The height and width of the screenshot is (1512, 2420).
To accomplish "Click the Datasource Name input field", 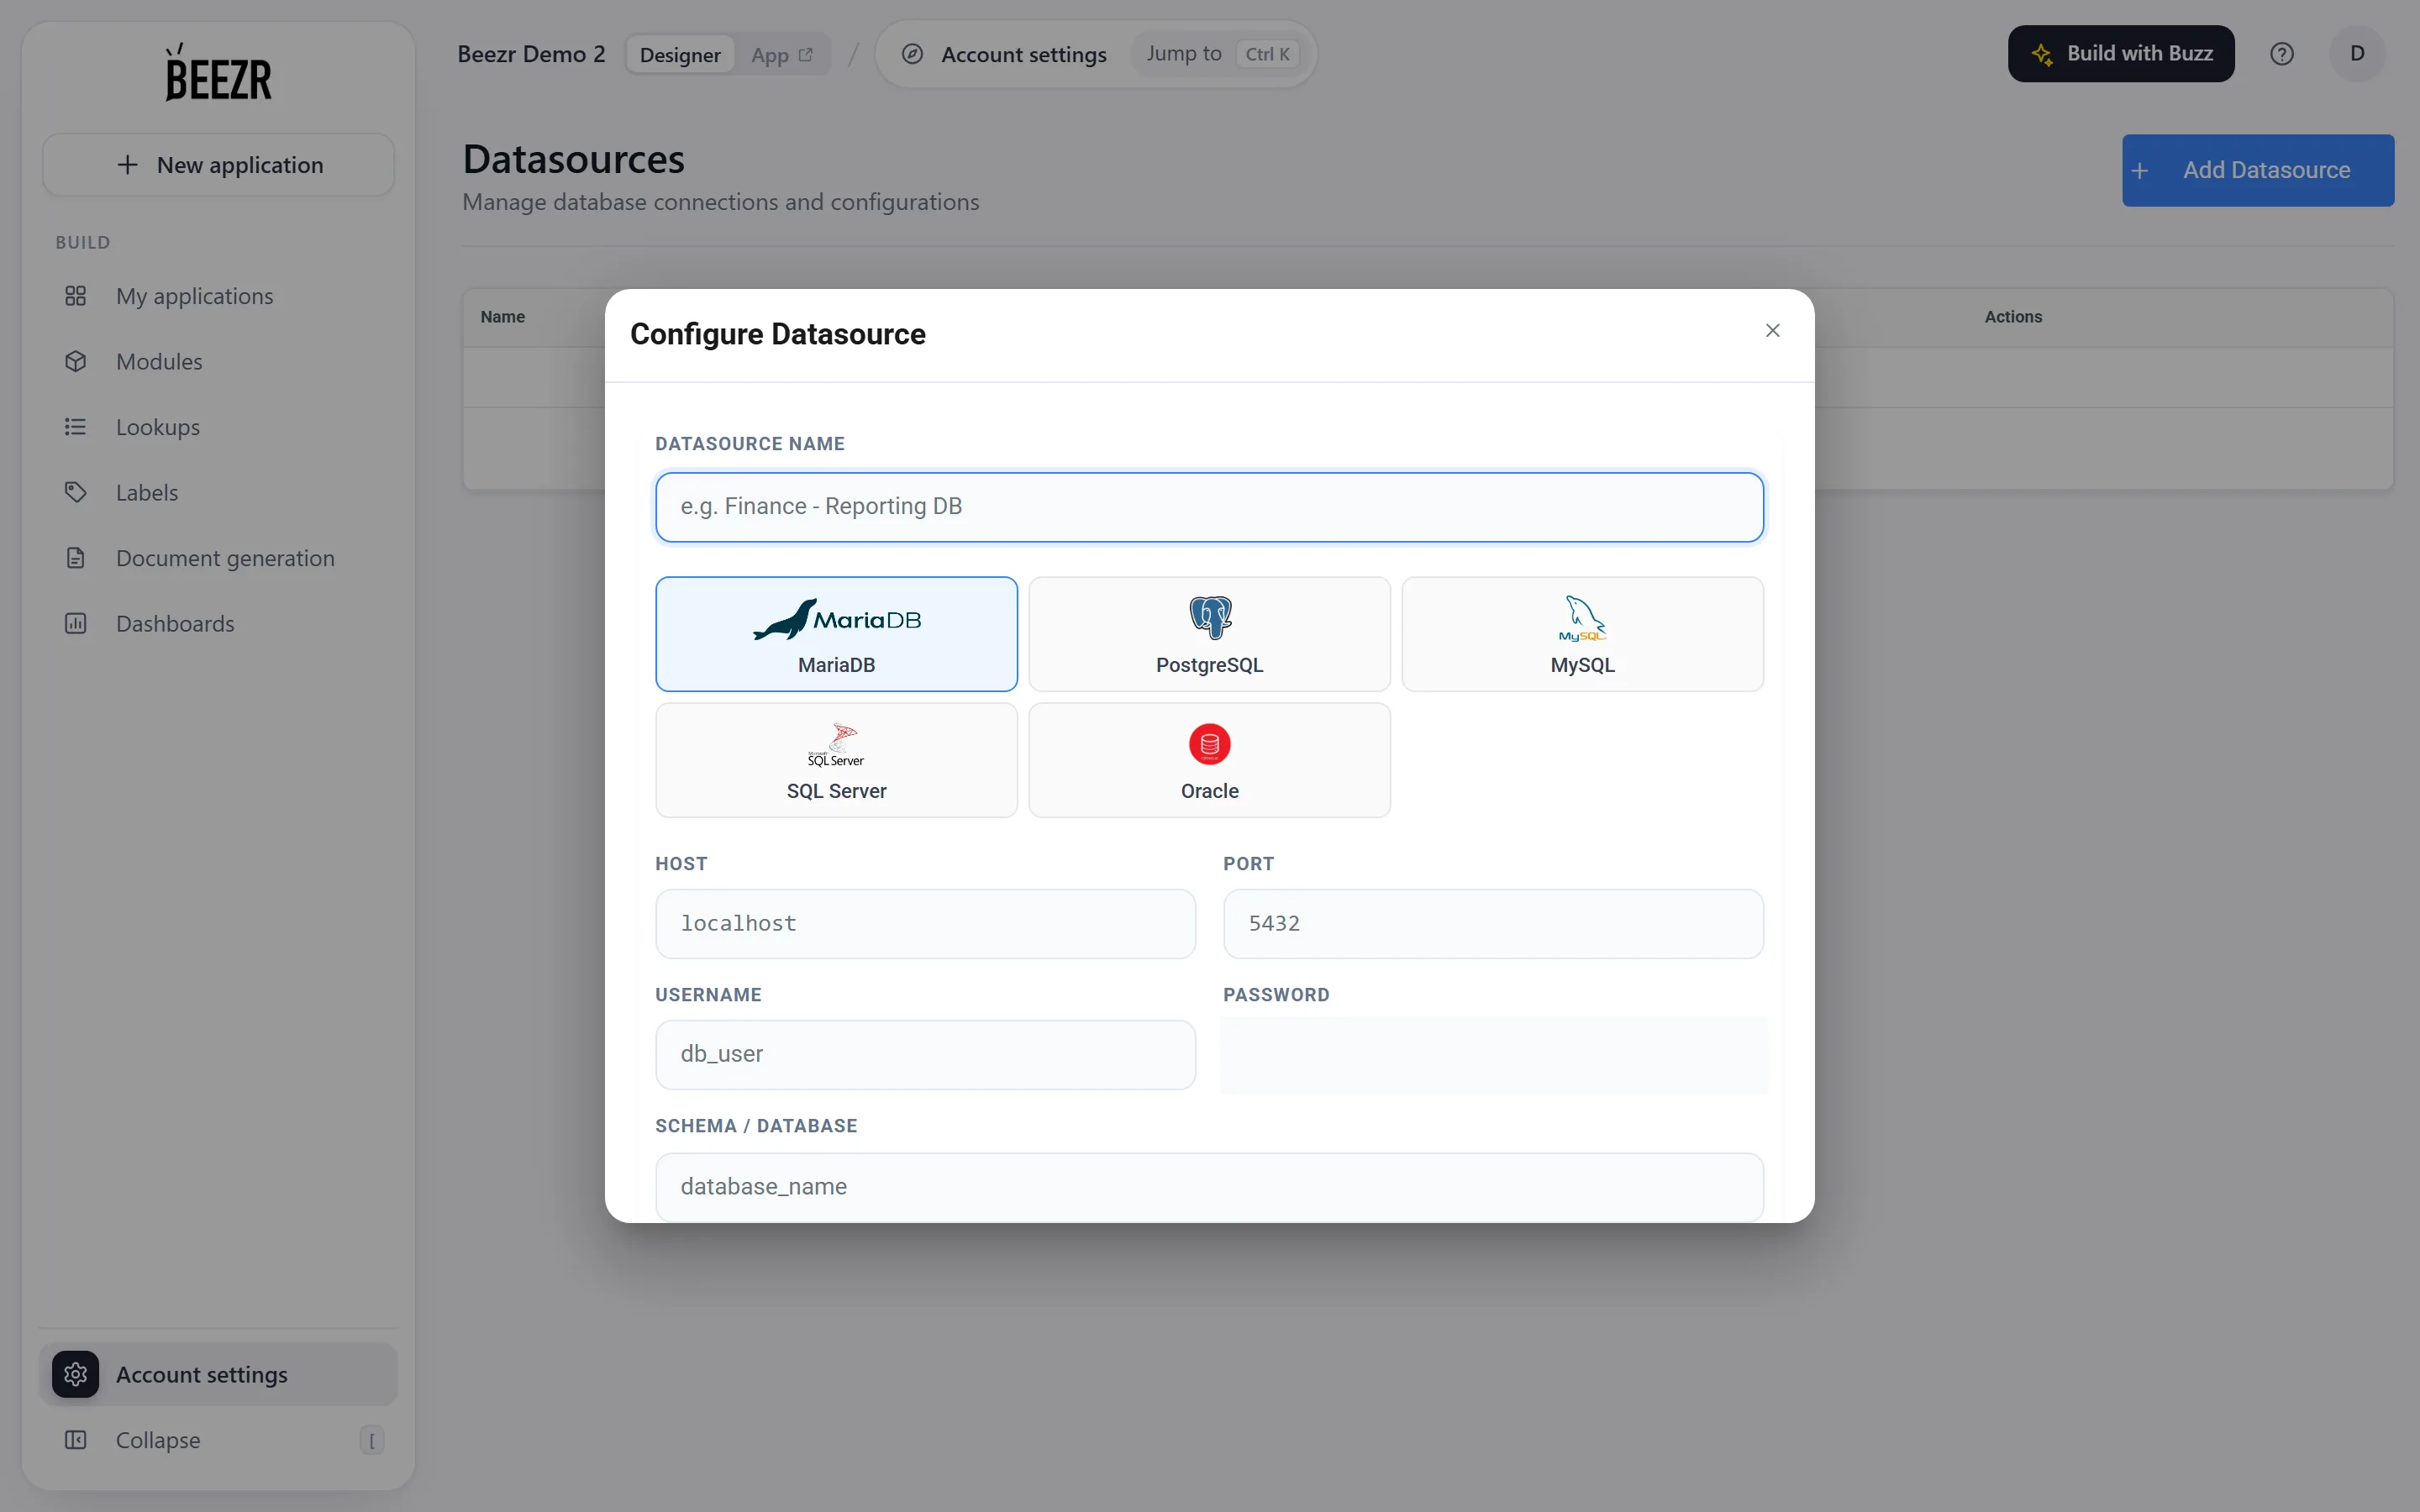I will [1209, 507].
